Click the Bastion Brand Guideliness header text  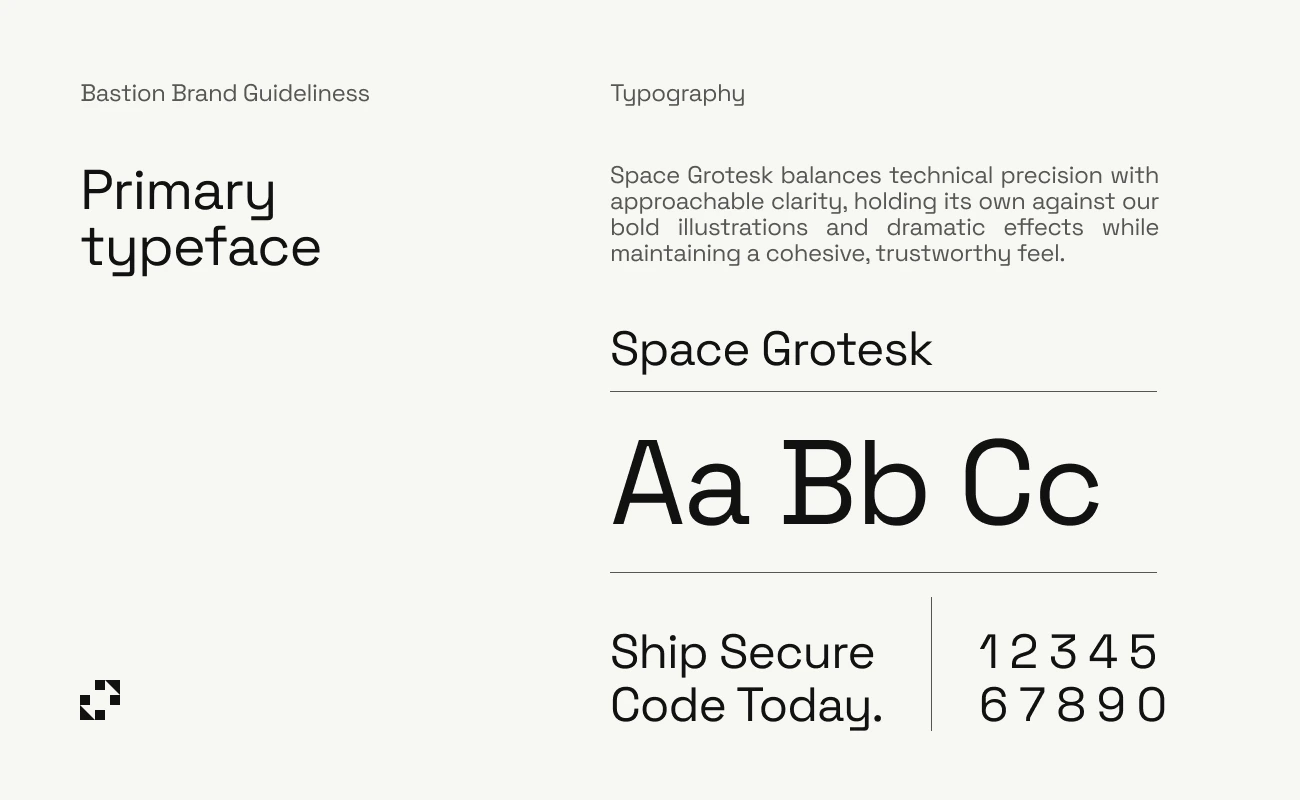pos(225,93)
